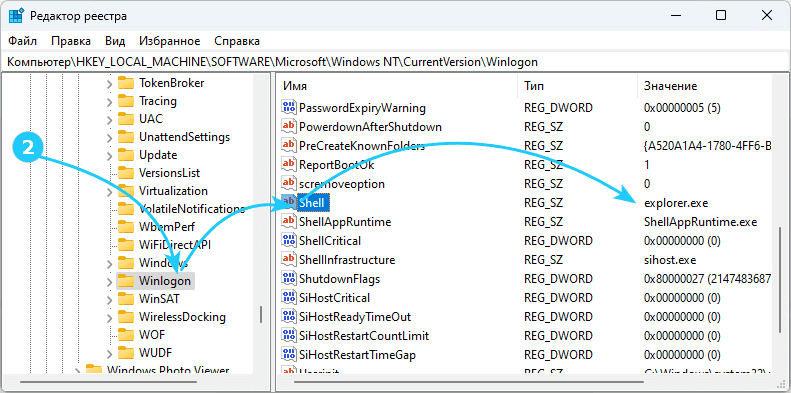Image resolution: width=791 pixels, height=393 pixels.
Task: Select the ShellInfrastructure string icon
Action: (x=289, y=260)
